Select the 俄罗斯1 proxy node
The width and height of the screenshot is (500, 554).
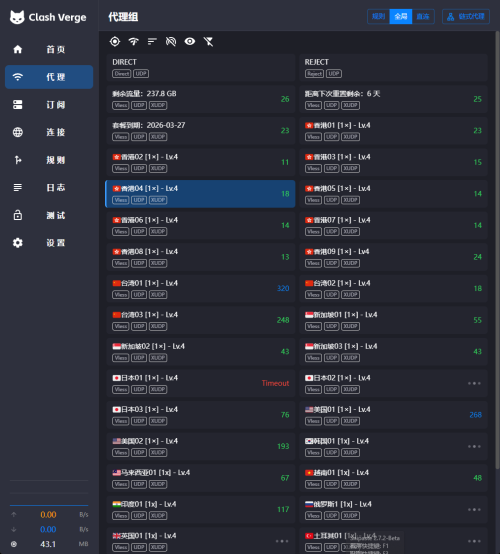(393, 509)
